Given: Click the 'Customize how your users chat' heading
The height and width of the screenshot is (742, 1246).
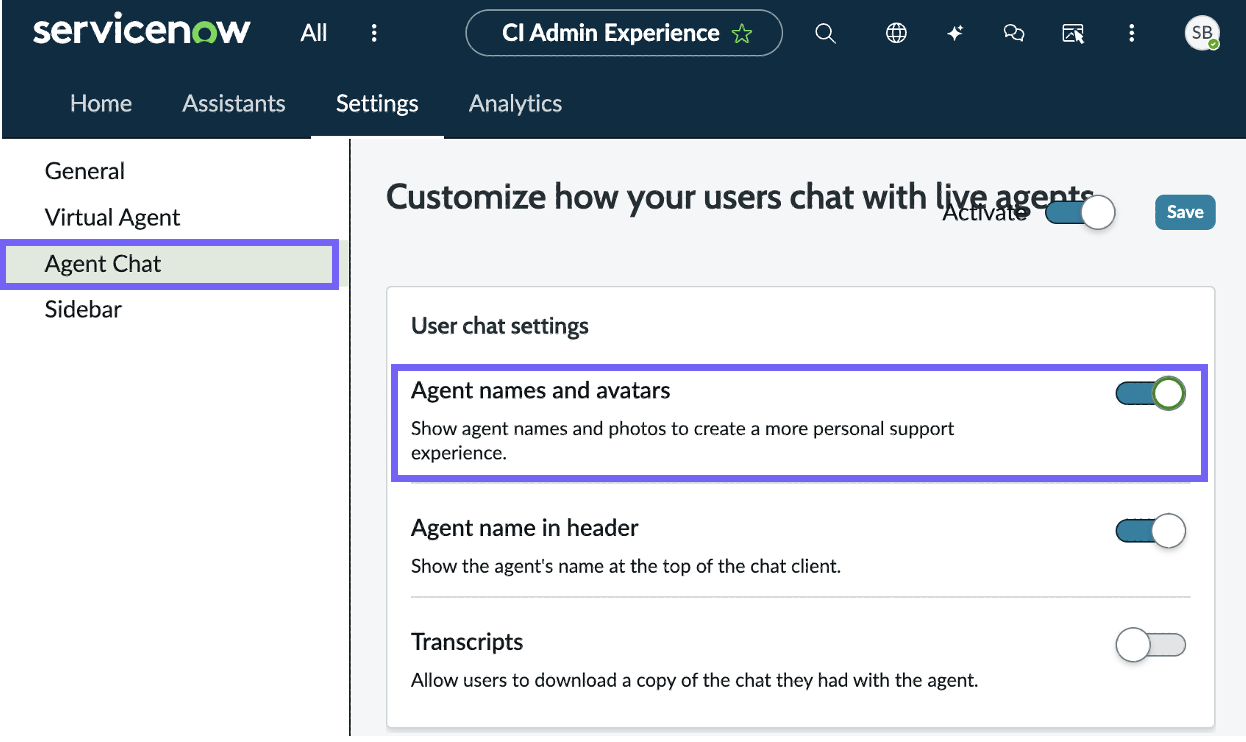Looking at the screenshot, I should point(740,197).
